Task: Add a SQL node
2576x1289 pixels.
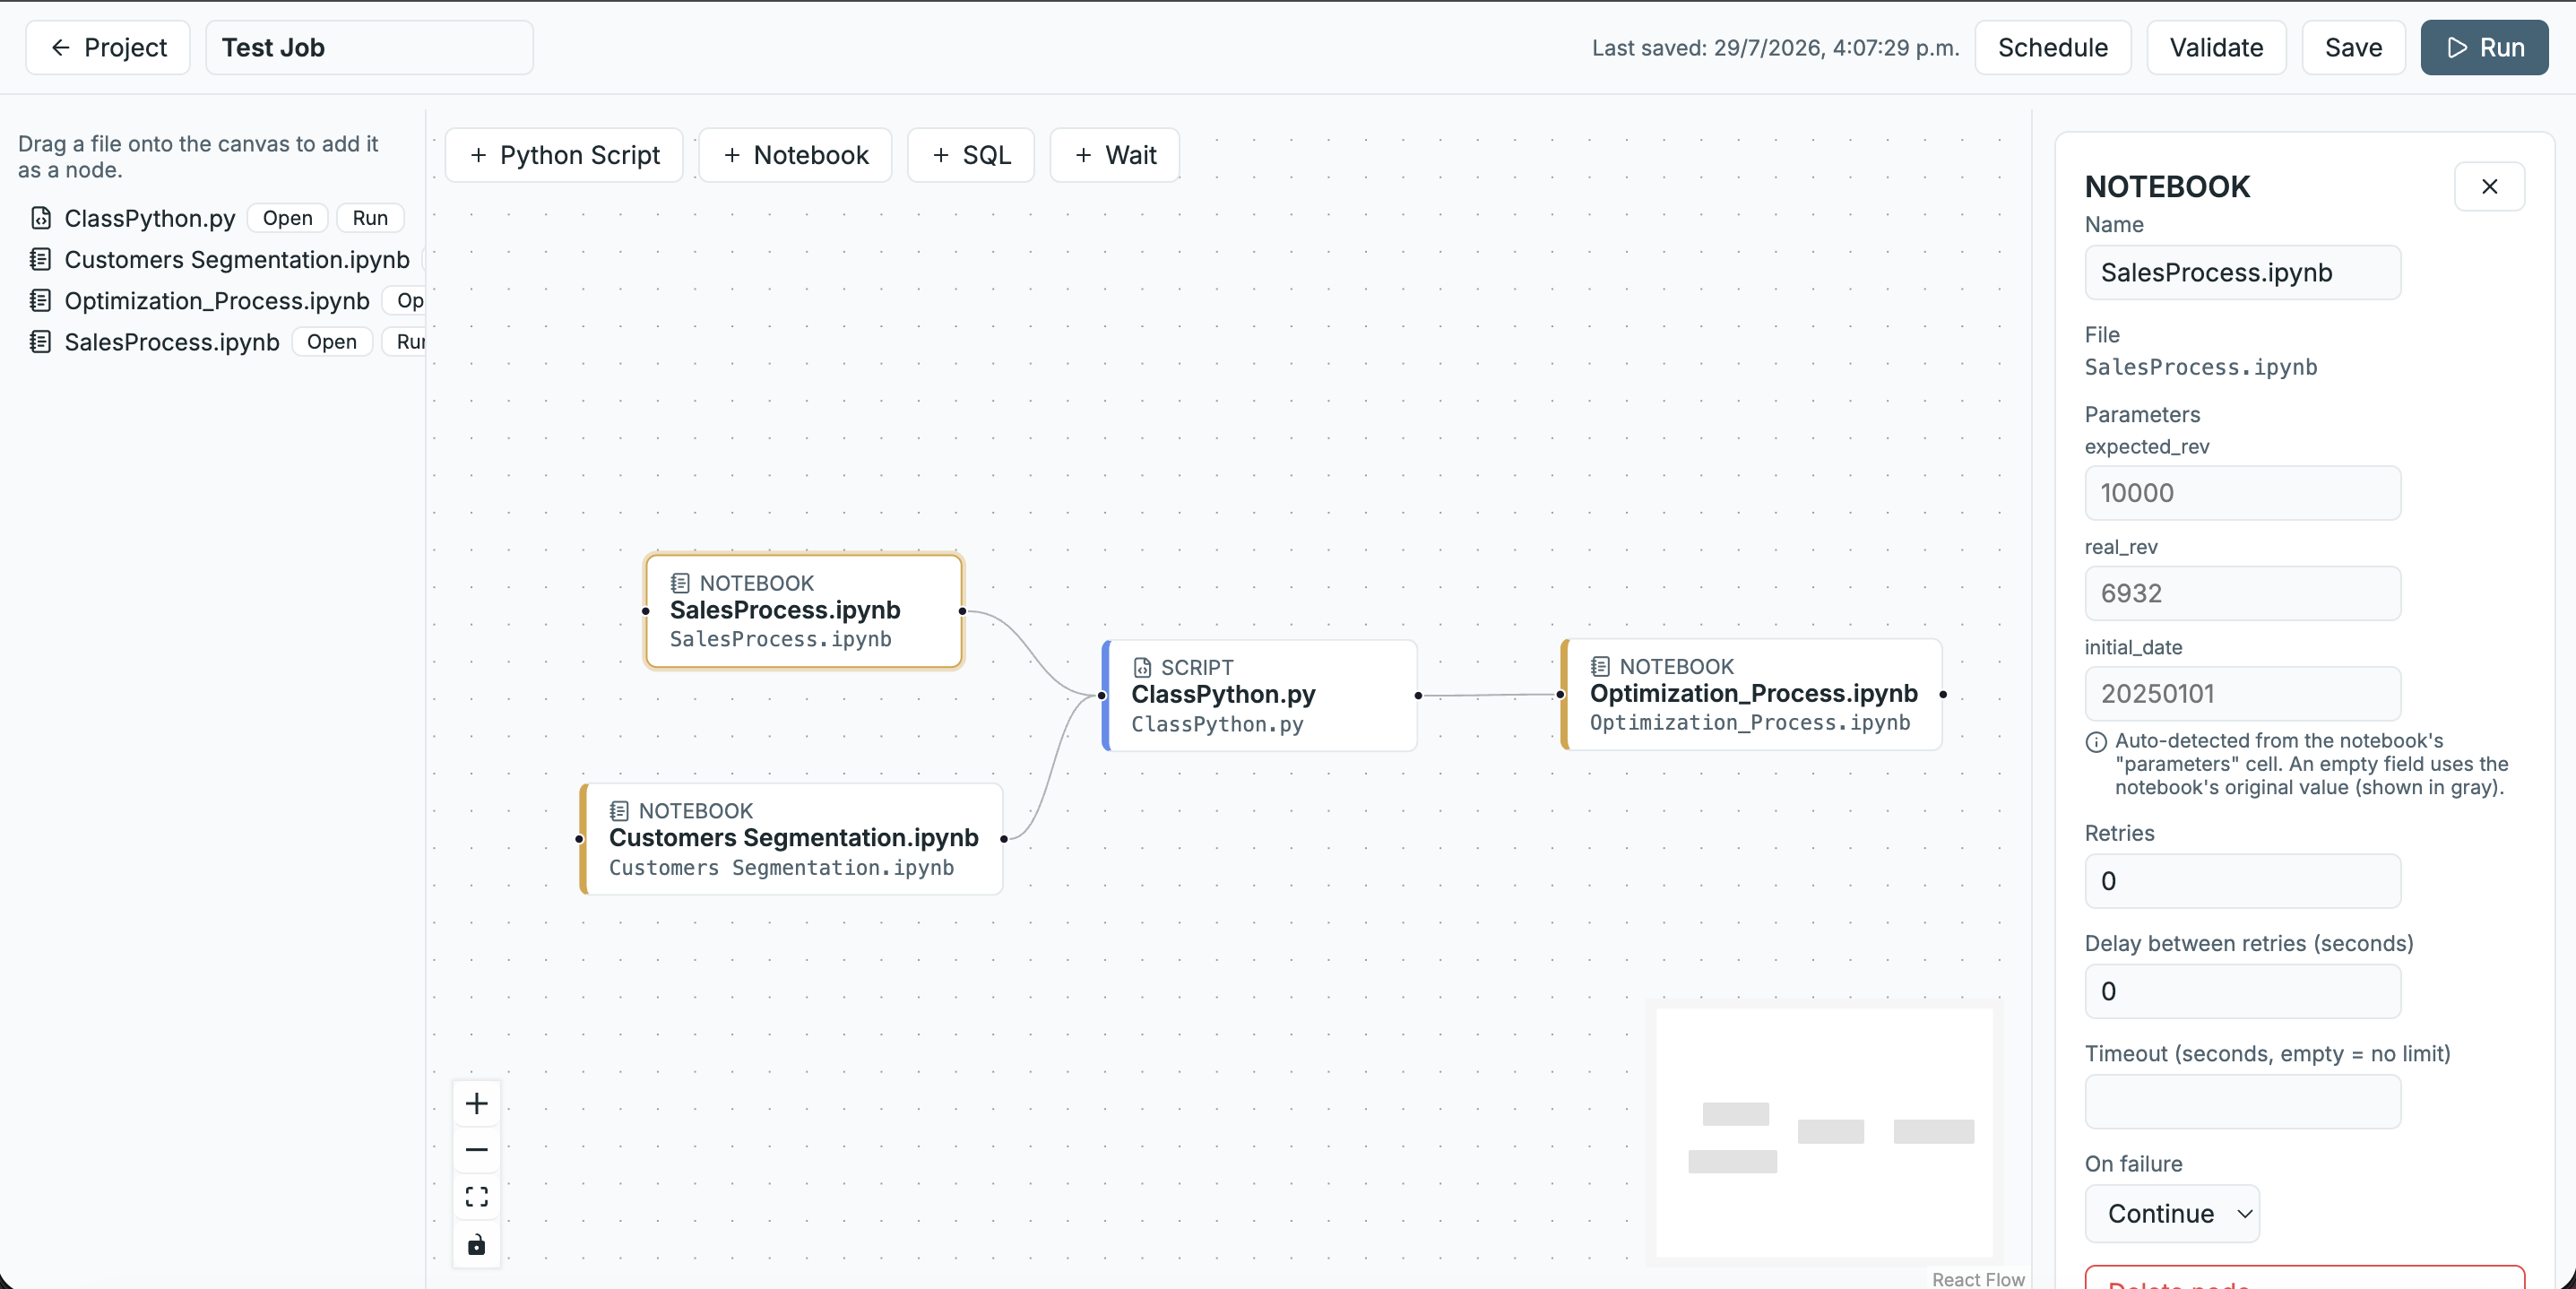Action: coord(971,155)
